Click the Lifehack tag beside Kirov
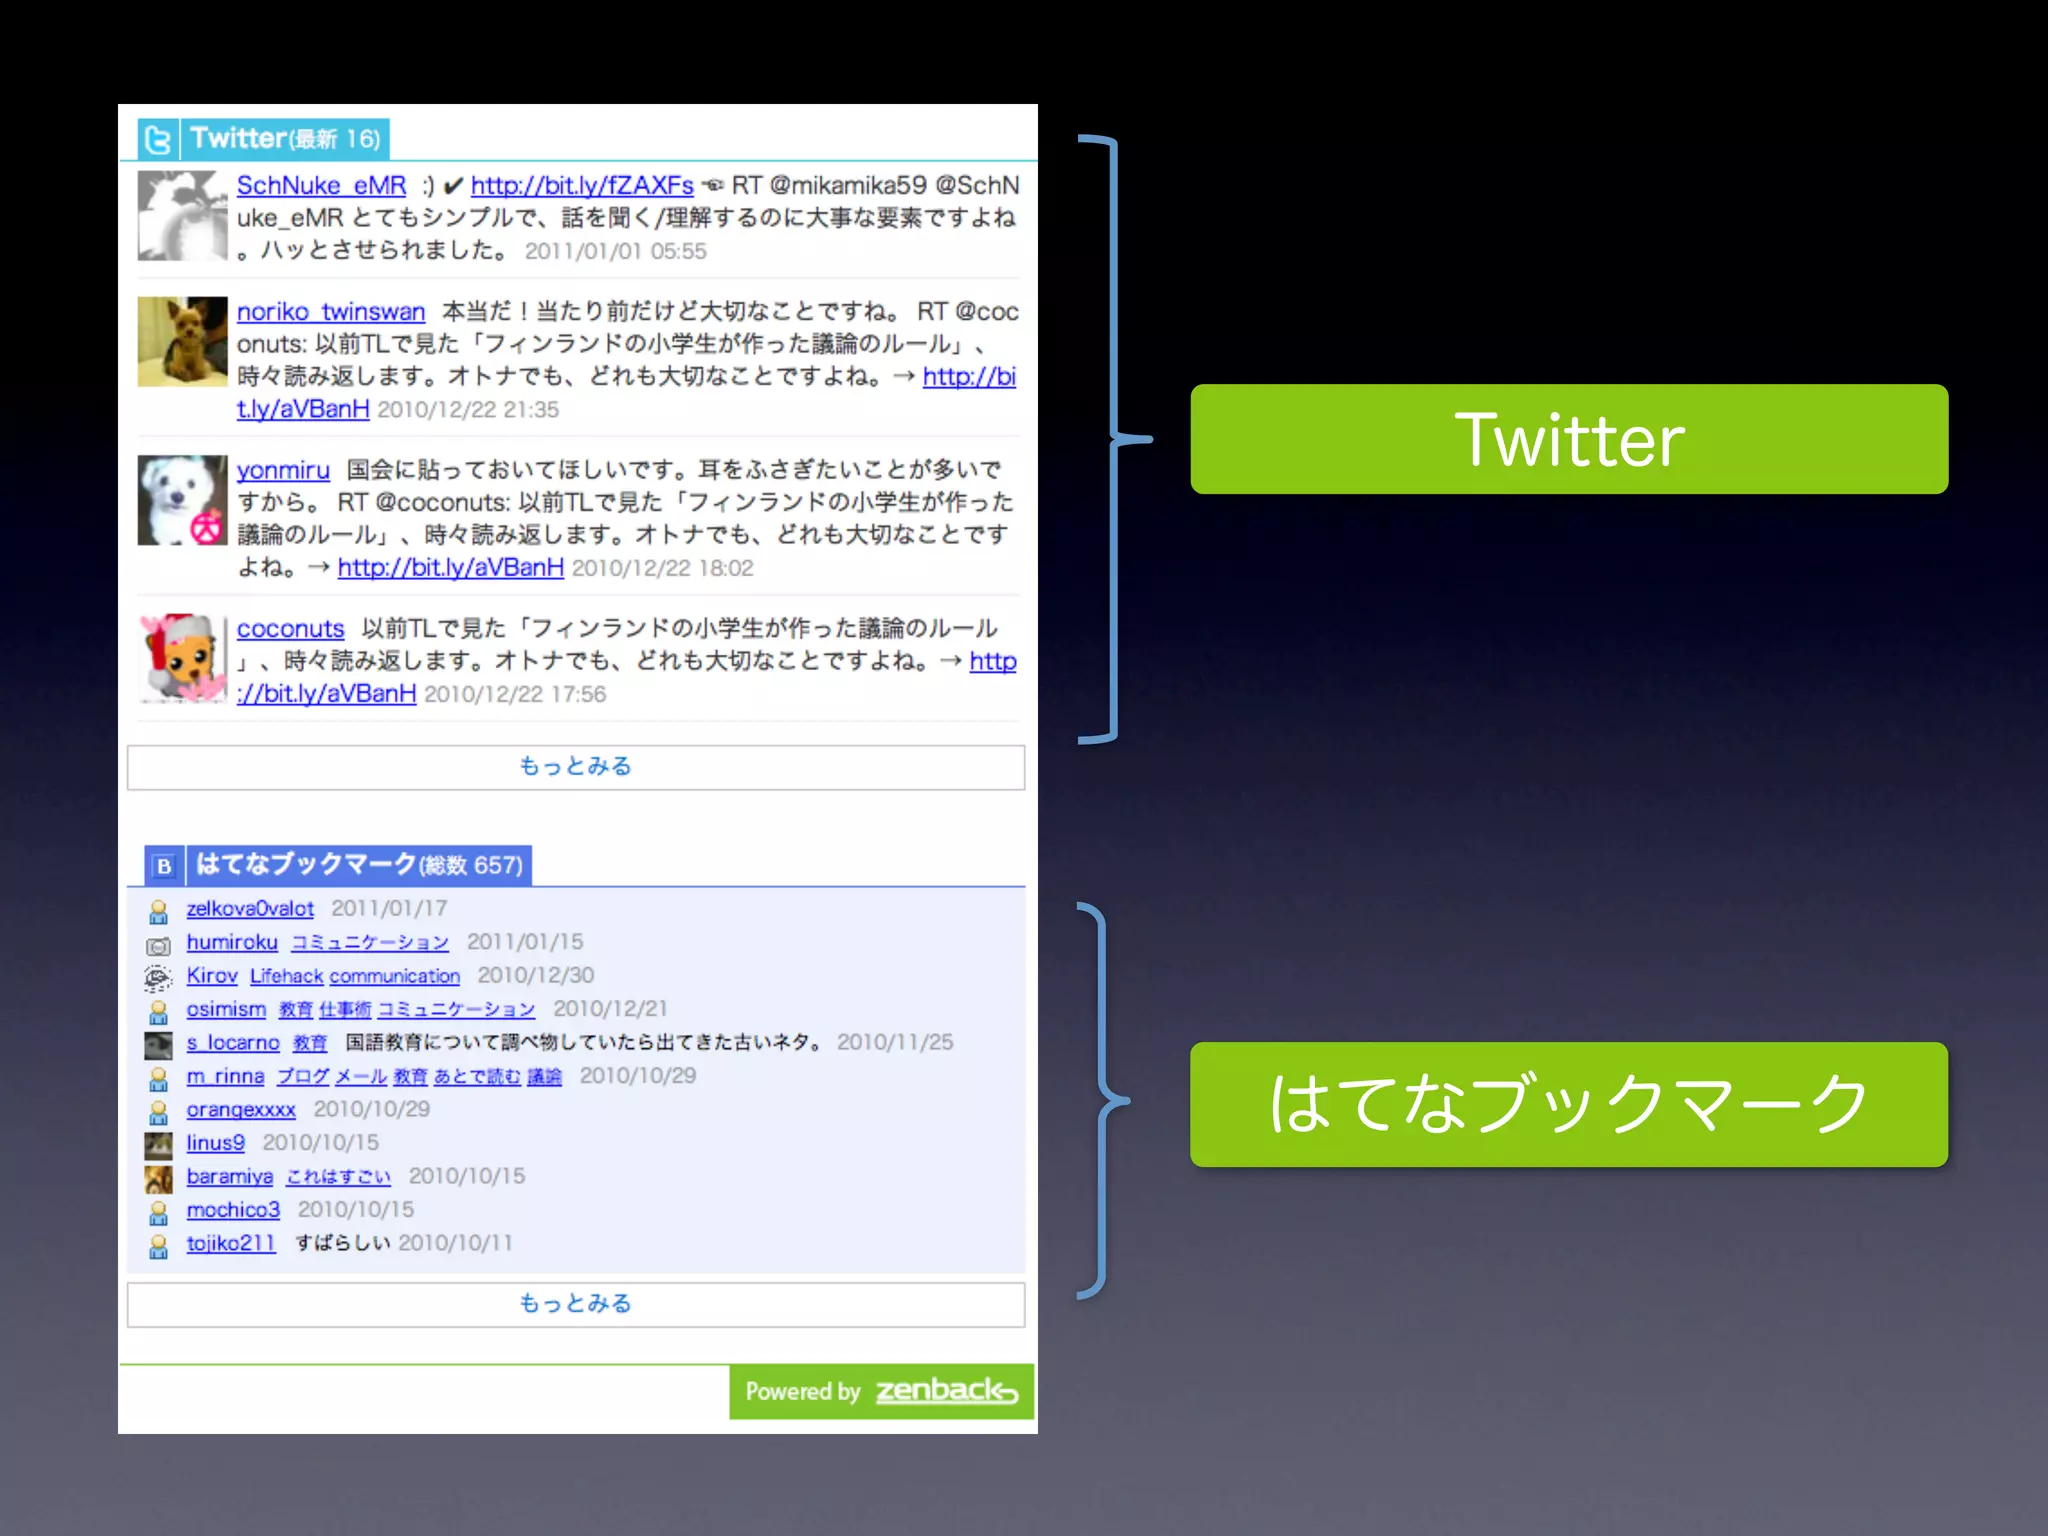The height and width of the screenshot is (1536, 2048). tap(286, 977)
